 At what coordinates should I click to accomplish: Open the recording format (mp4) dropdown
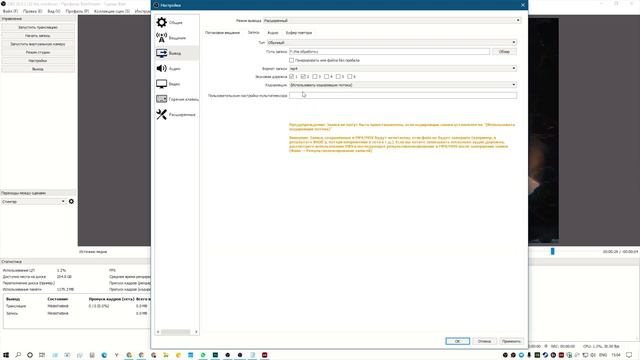[403, 69]
